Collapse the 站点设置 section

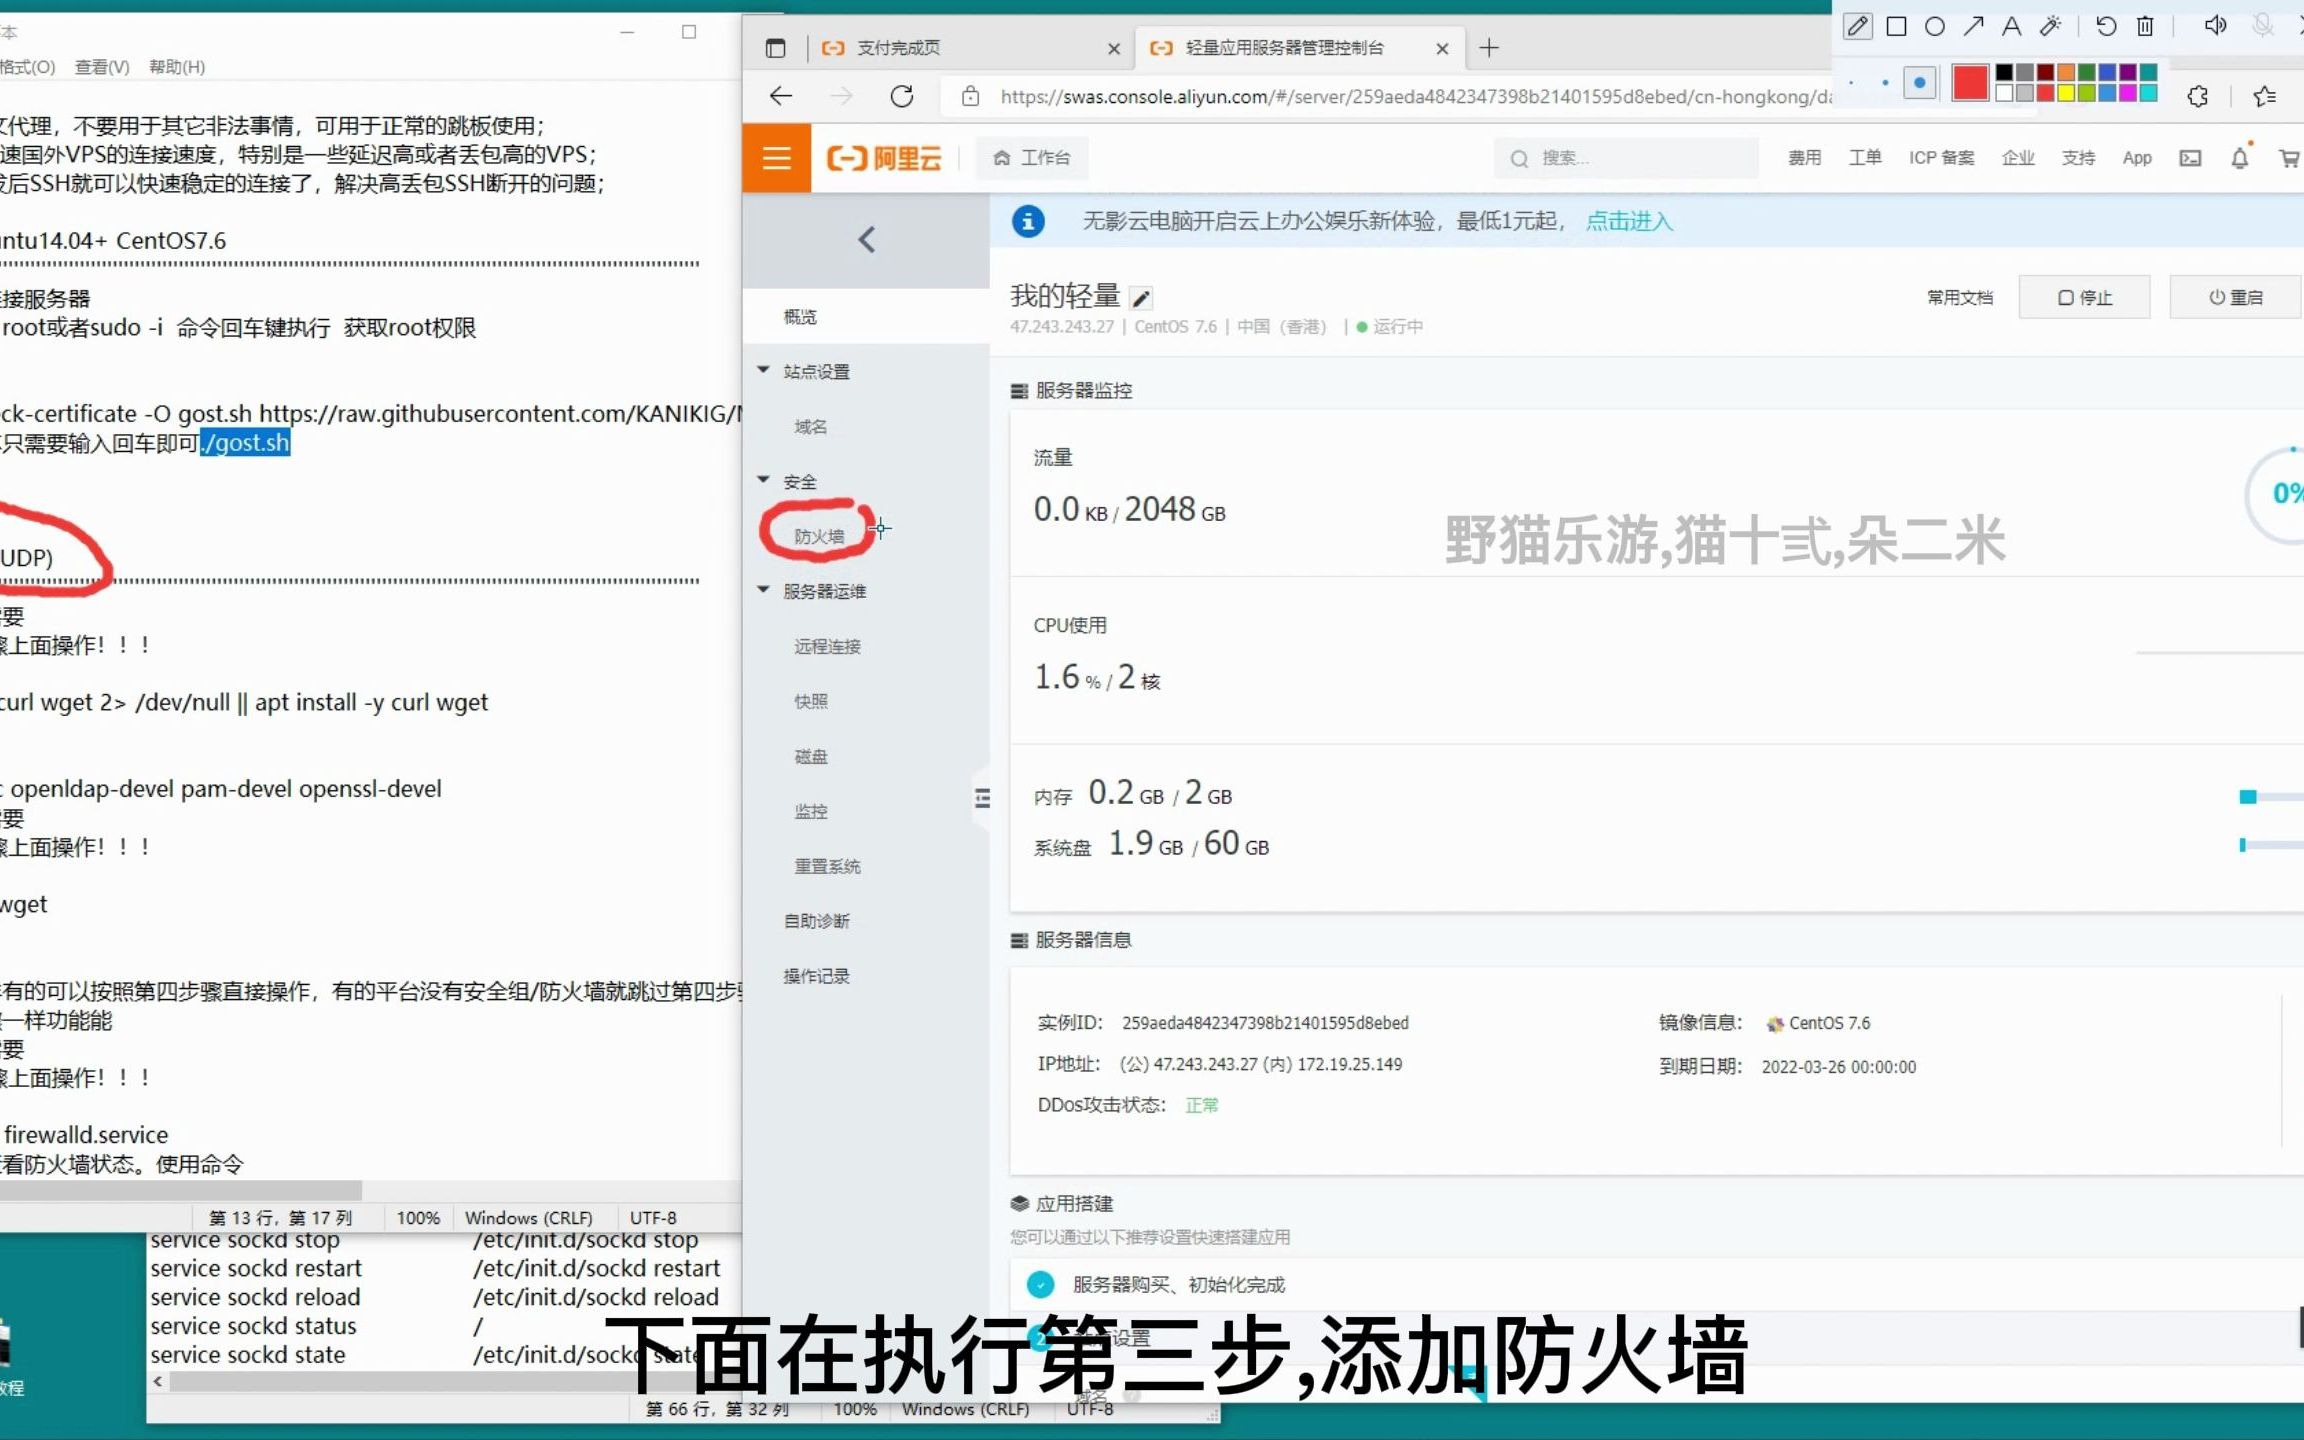(764, 370)
